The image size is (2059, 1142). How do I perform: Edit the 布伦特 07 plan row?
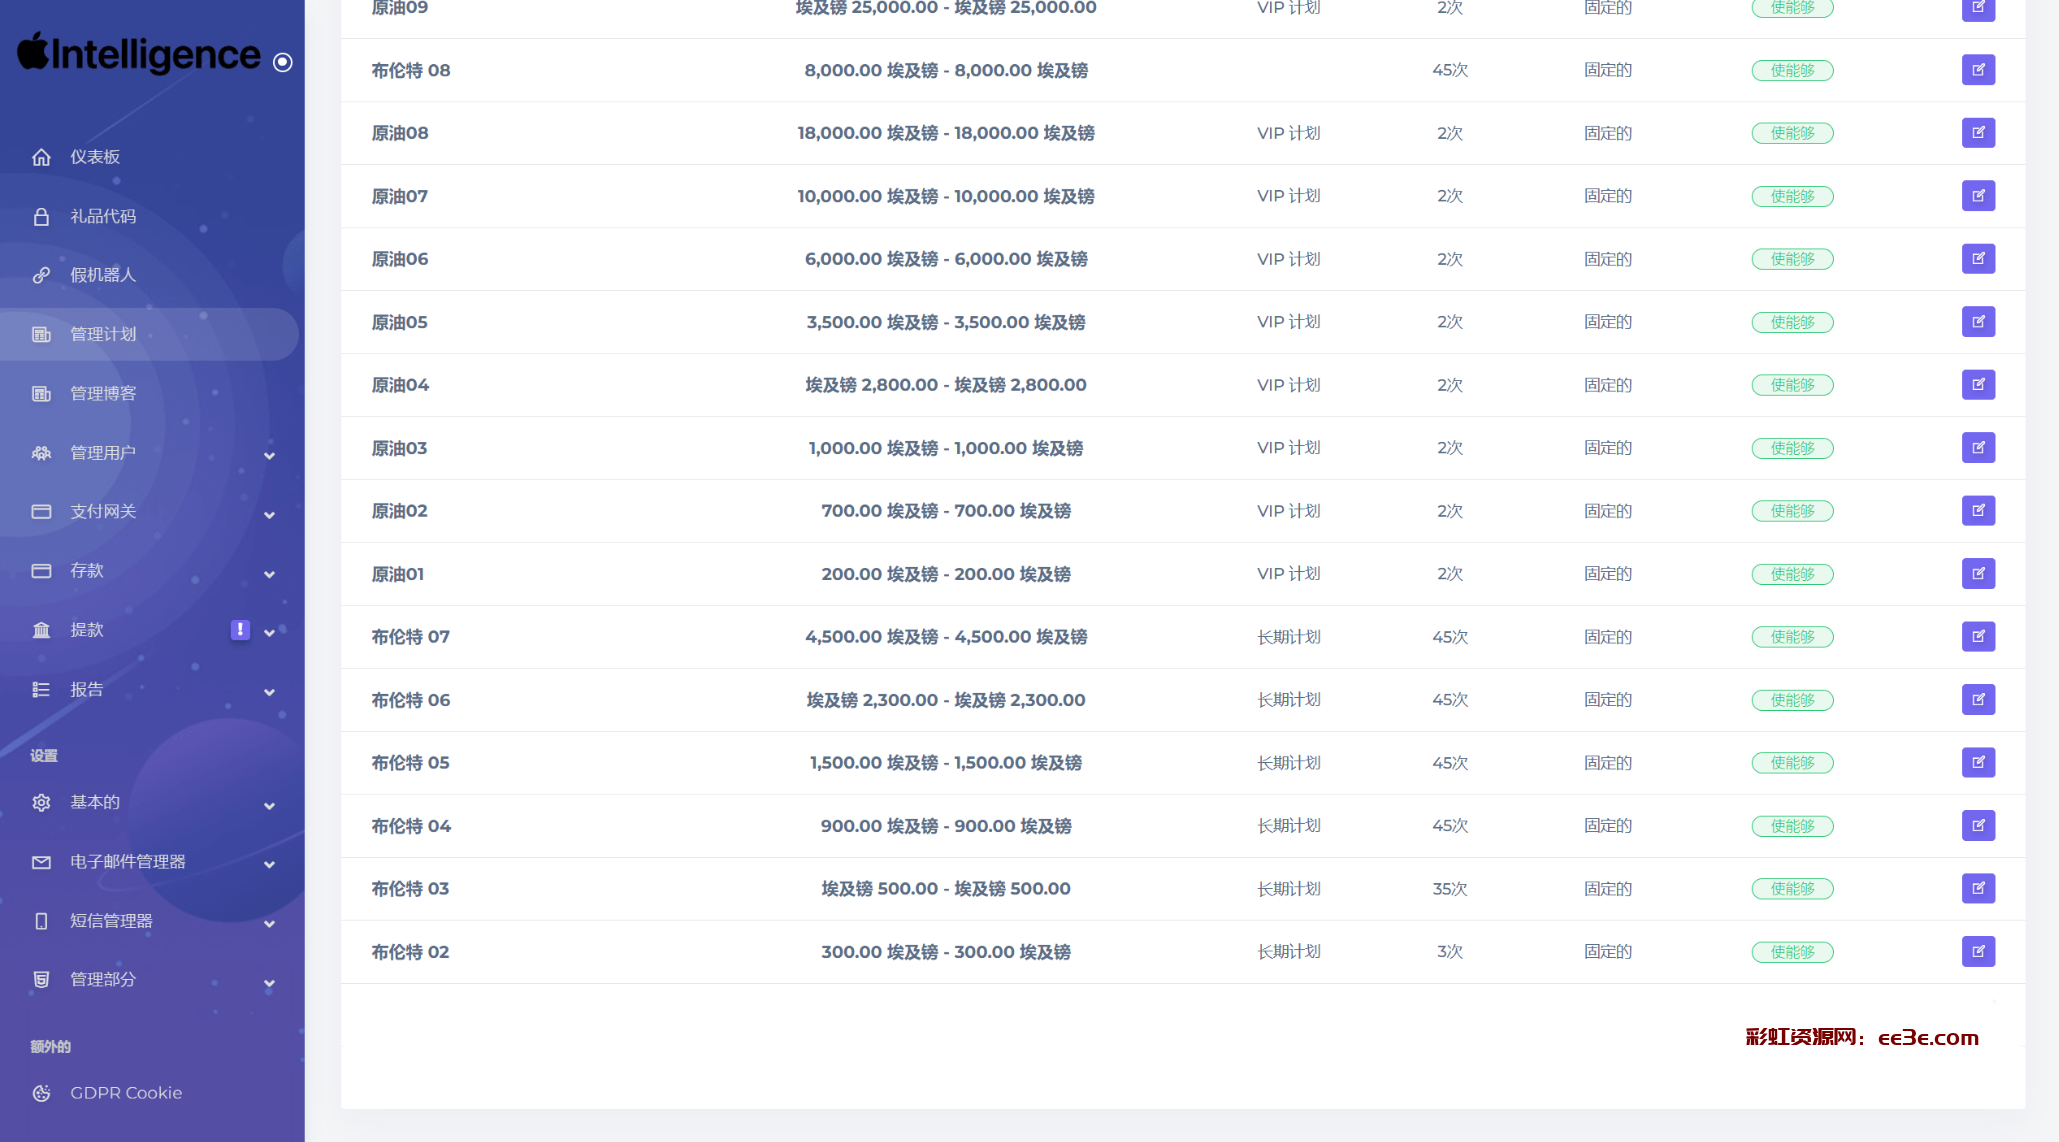click(x=1978, y=637)
